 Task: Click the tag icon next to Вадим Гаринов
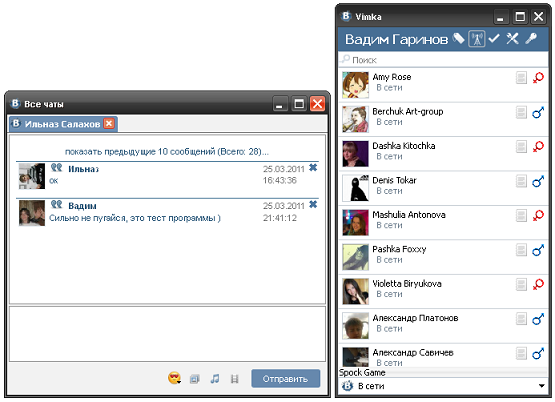pos(458,38)
